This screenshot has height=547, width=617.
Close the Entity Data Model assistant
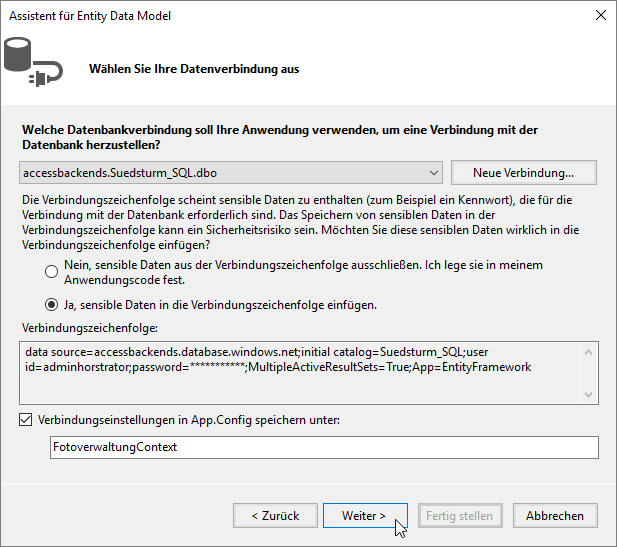click(x=598, y=15)
